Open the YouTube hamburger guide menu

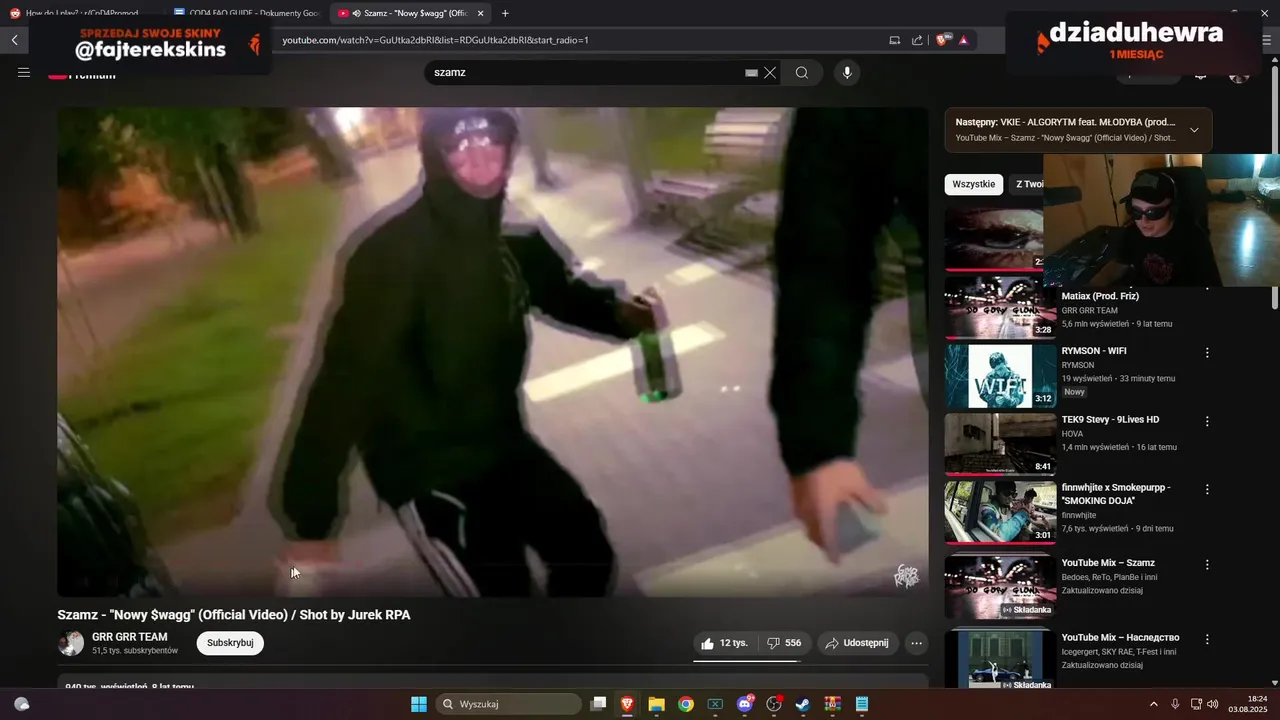24,73
